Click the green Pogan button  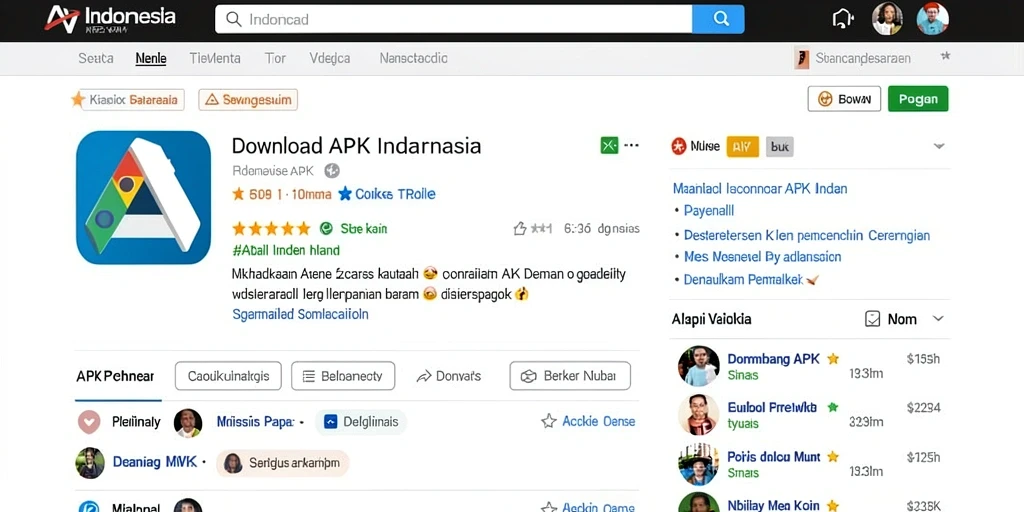[x=918, y=99]
